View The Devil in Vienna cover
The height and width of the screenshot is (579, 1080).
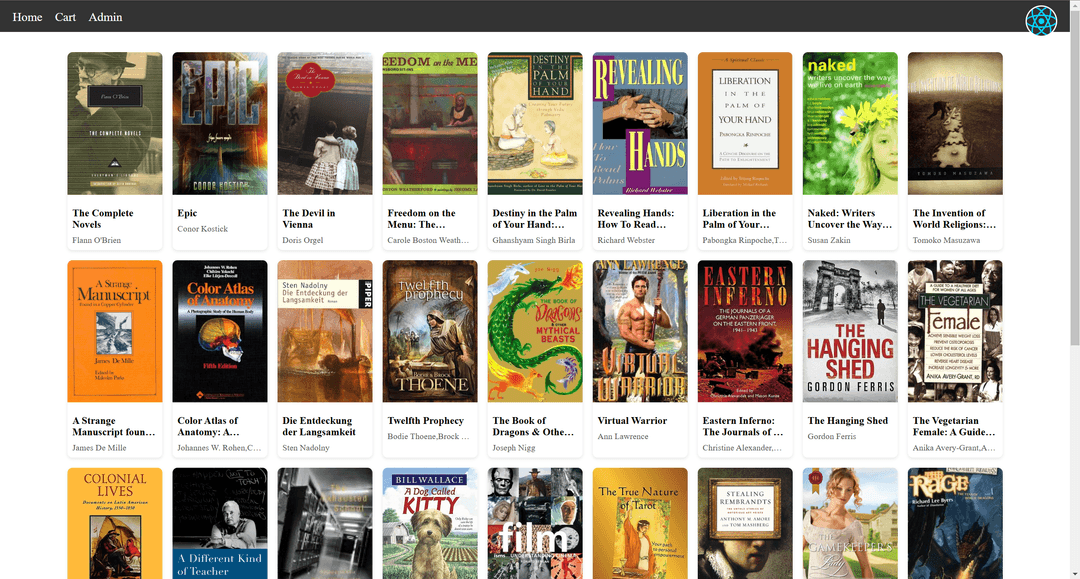point(325,123)
